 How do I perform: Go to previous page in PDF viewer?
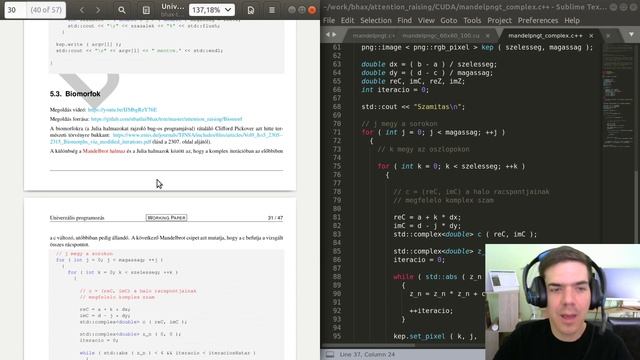point(82,10)
